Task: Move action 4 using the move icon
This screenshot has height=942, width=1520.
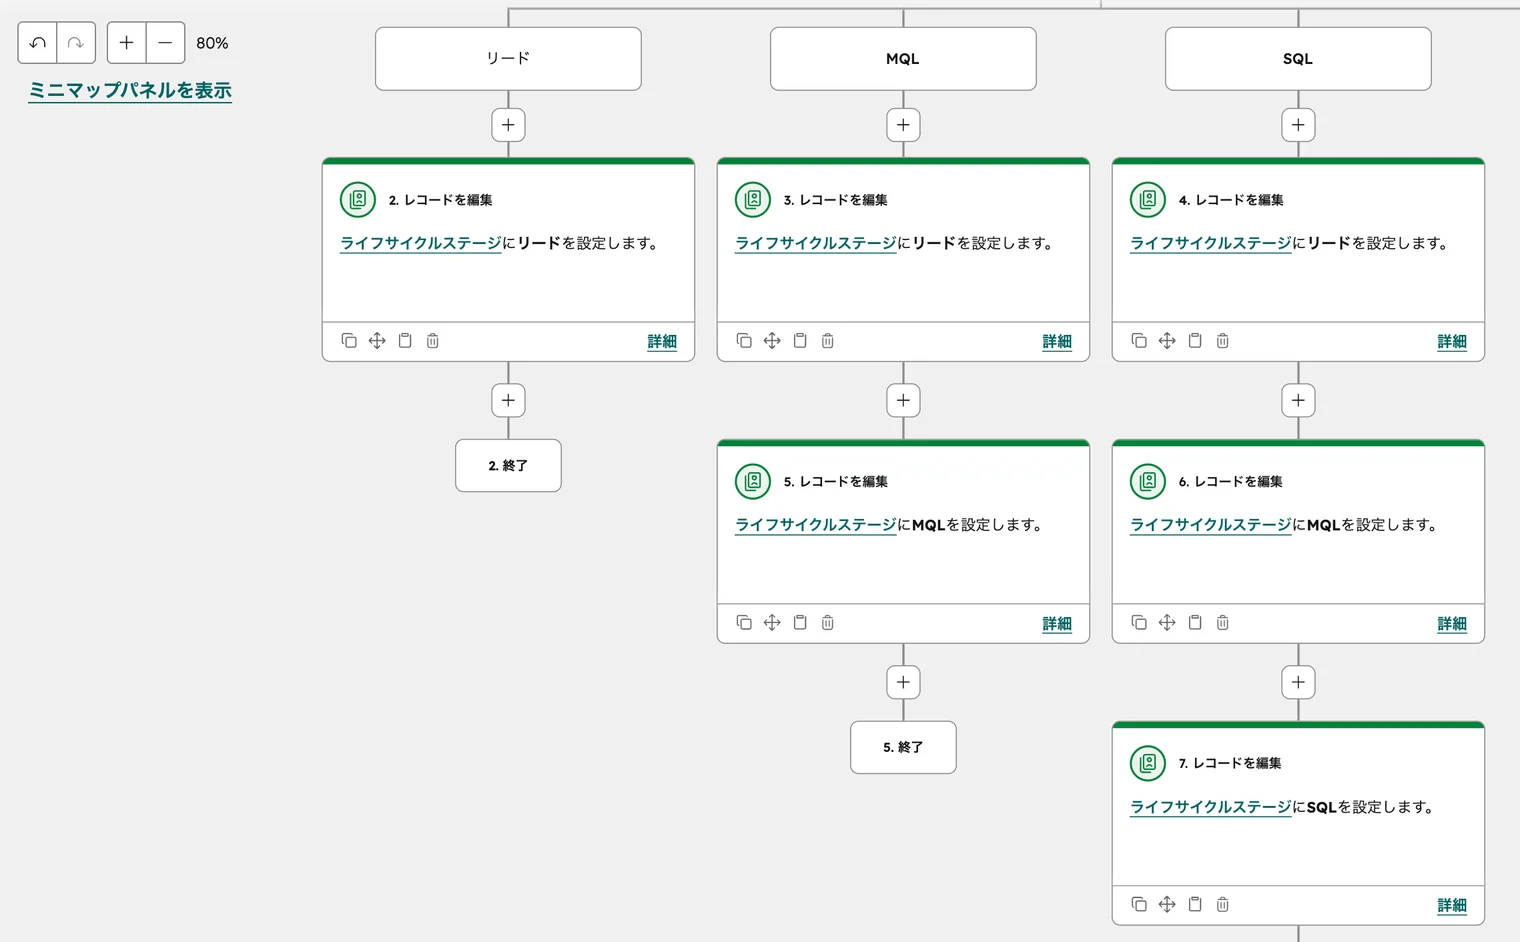Action: [x=1167, y=341]
